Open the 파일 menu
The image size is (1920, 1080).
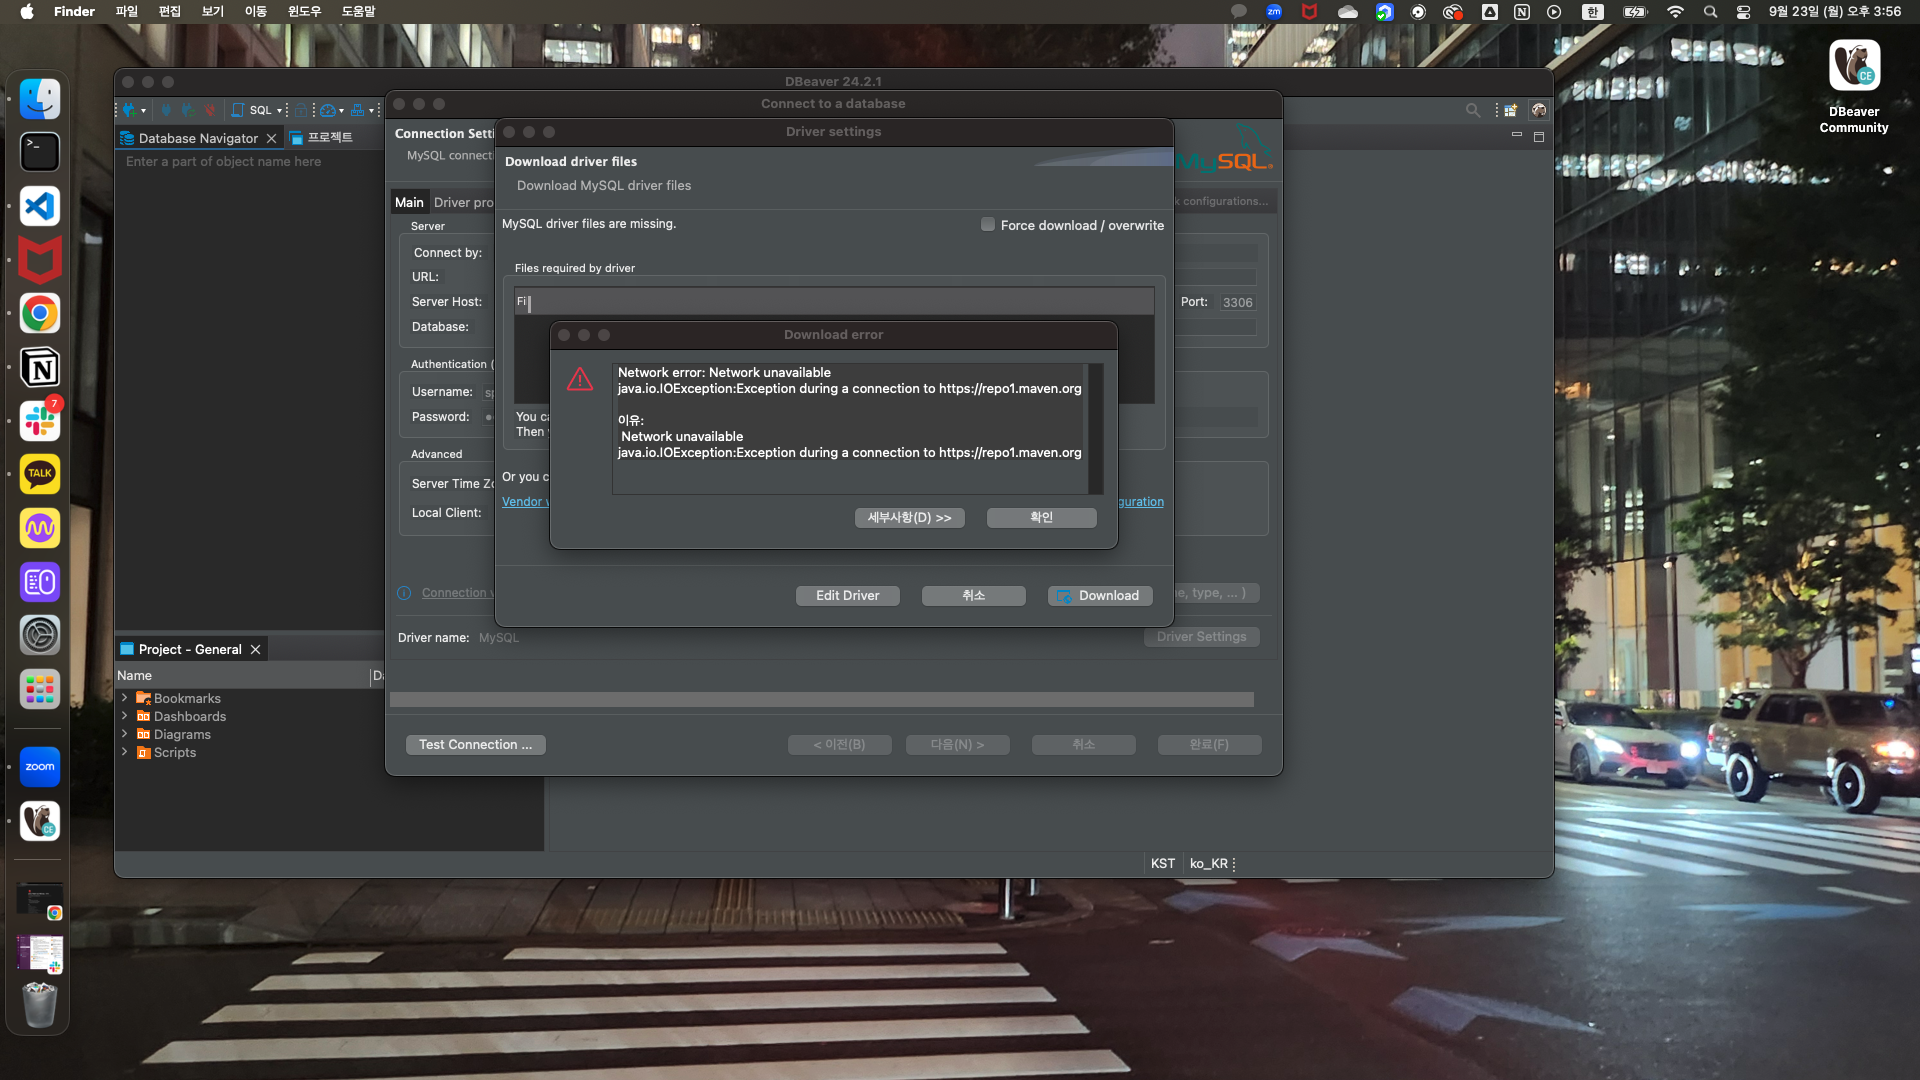(x=126, y=12)
